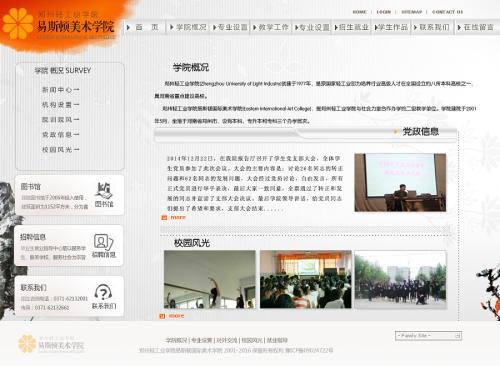Click the CONTACT US link at top right
Image resolution: width=500 pixels, height=366 pixels.
coord(447,12)
